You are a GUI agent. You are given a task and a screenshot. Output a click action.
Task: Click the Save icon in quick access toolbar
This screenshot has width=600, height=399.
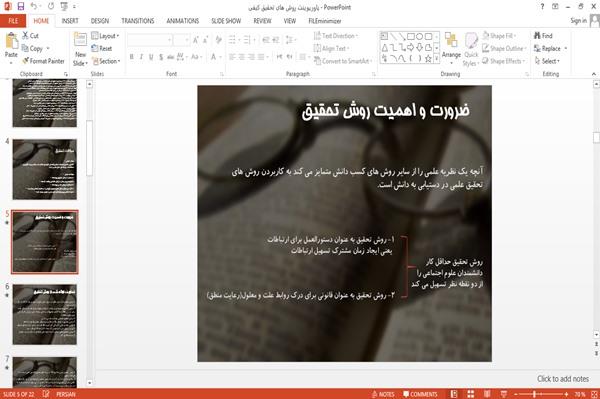point(21,6)
